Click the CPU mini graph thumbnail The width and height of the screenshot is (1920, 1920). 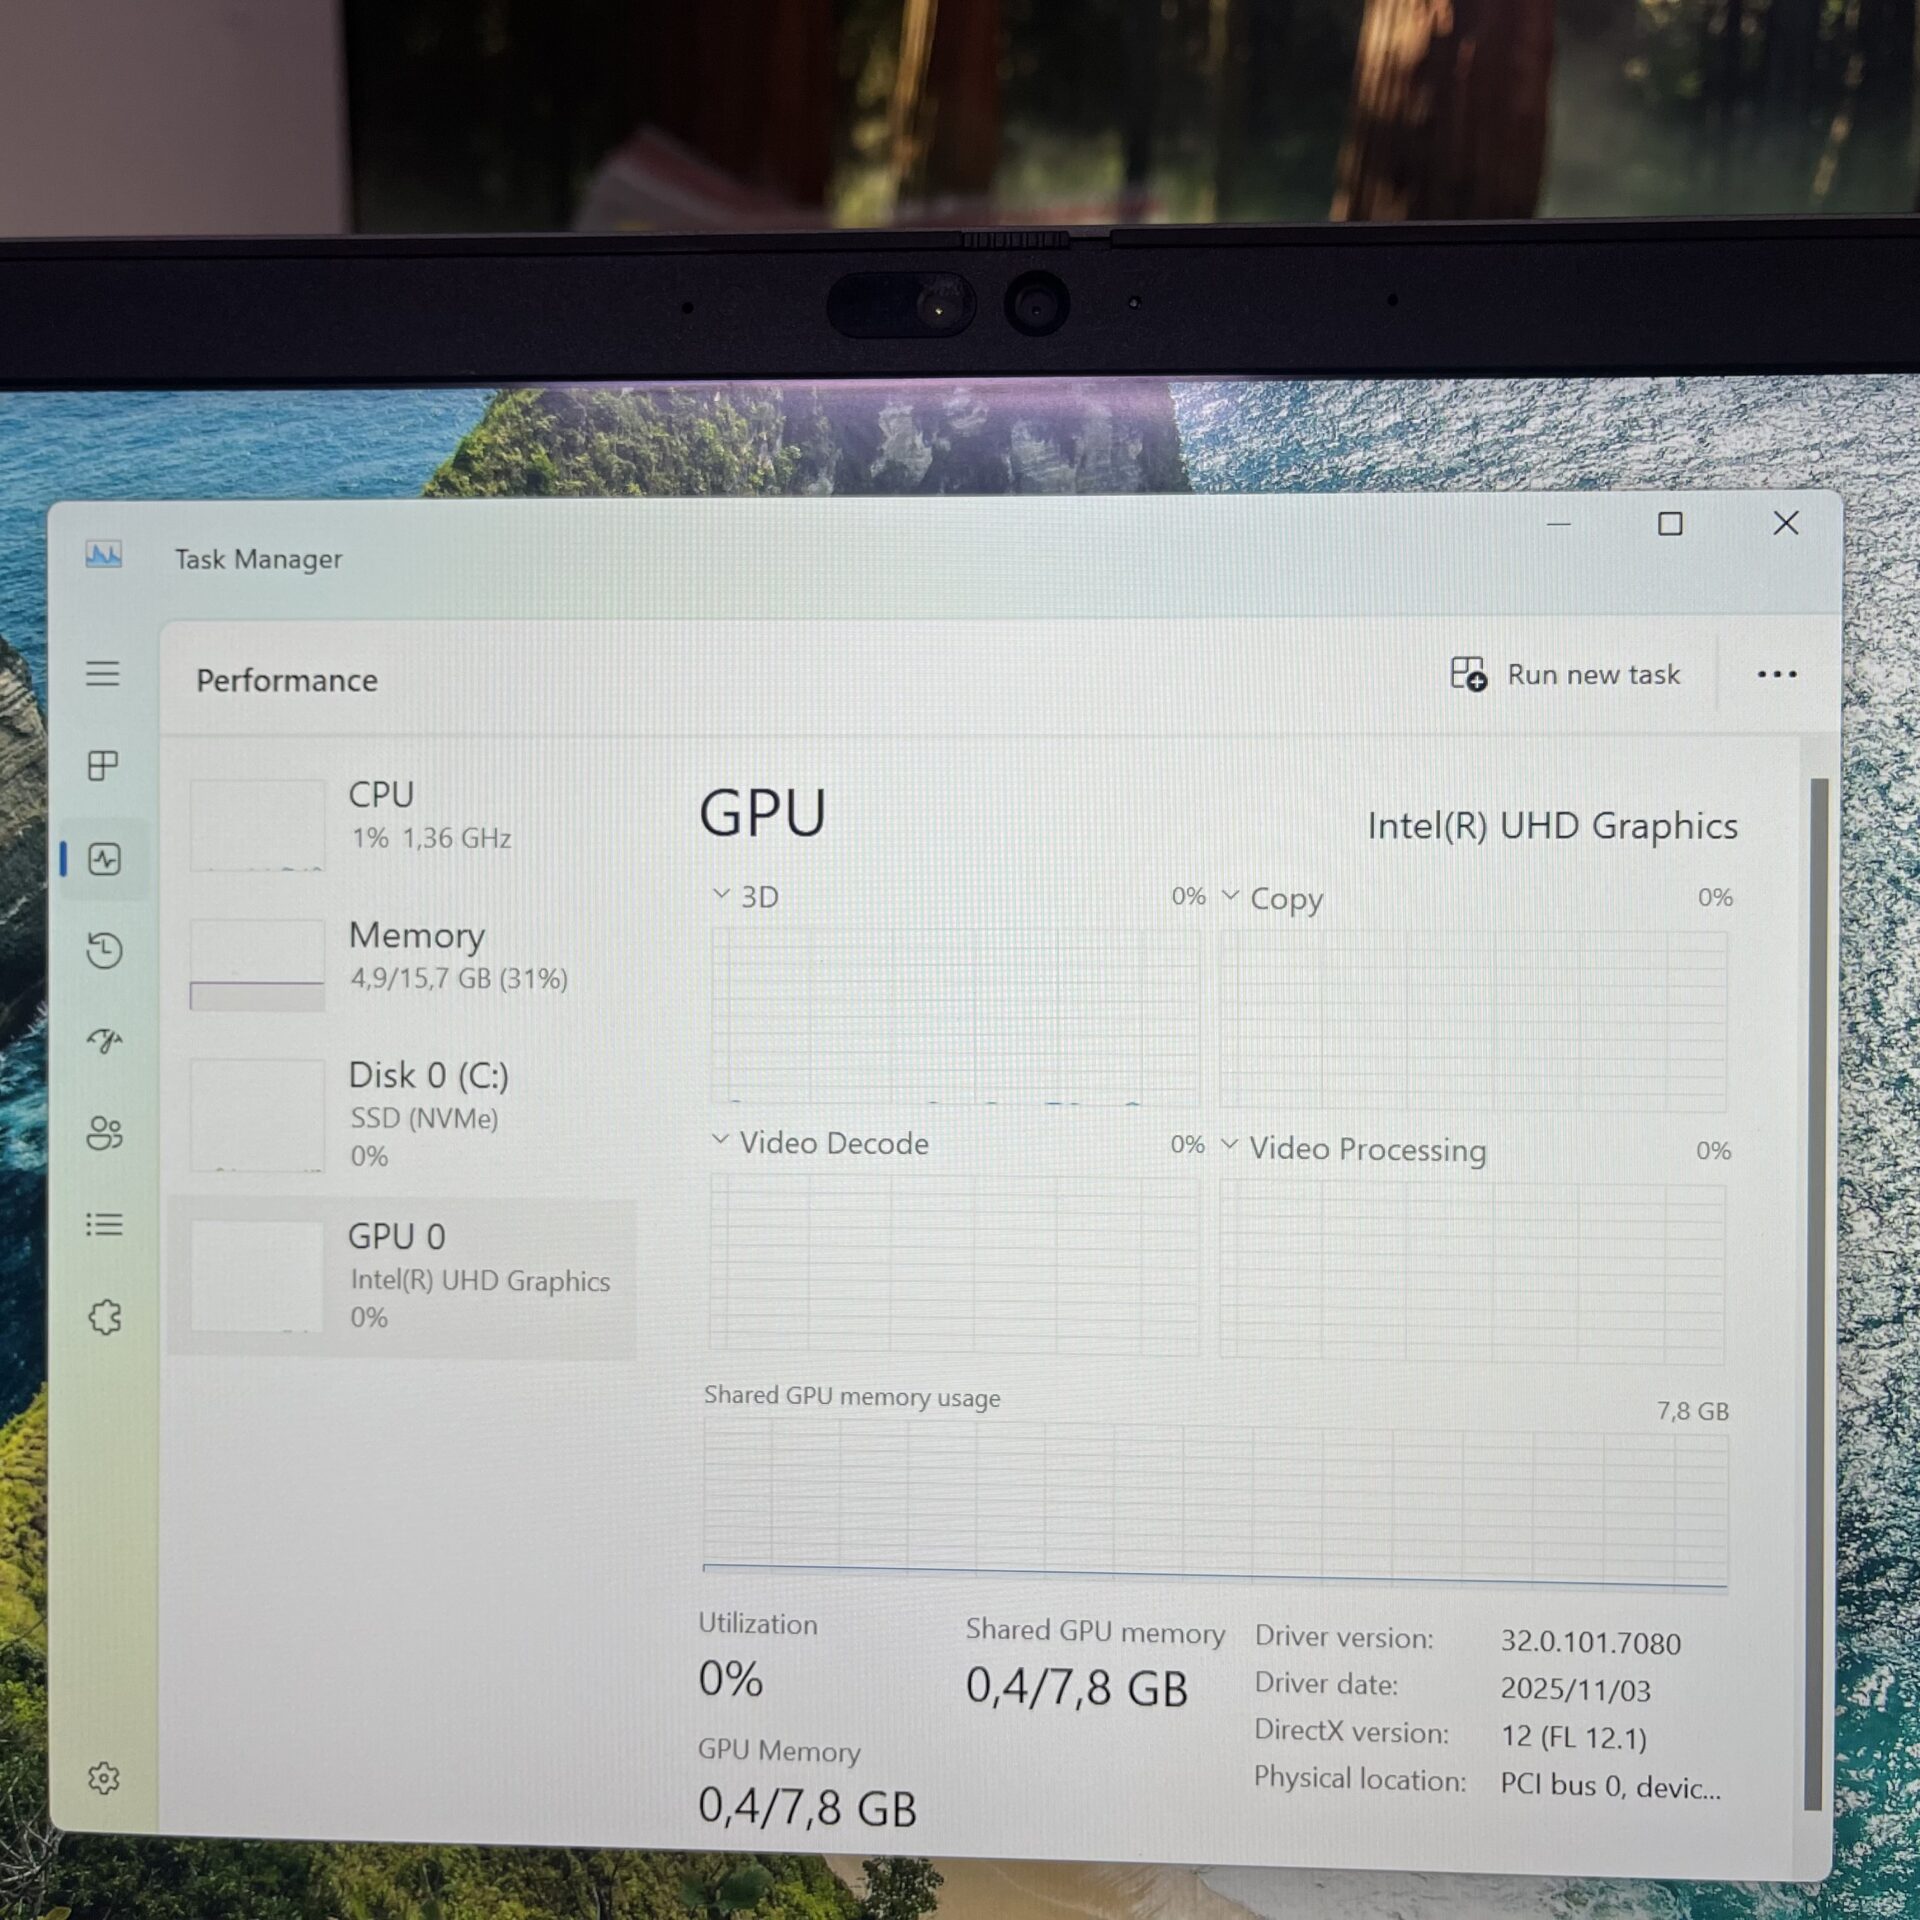click(x=257, y=825)
